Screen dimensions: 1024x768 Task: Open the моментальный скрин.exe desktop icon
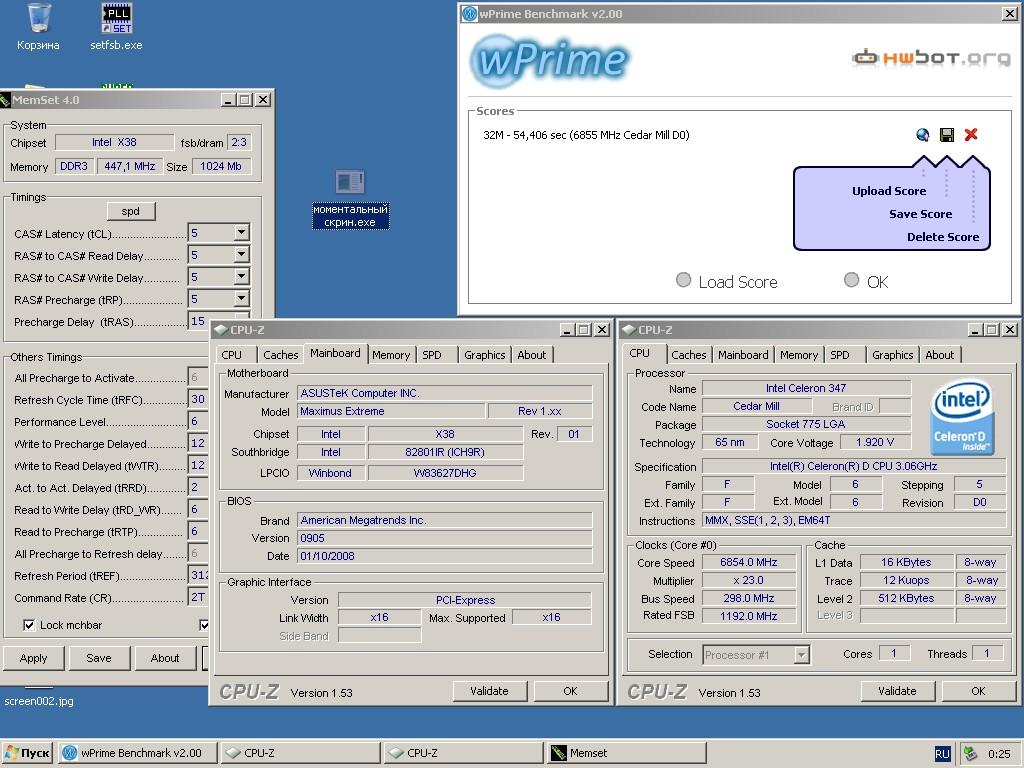[x=350, y=199]
